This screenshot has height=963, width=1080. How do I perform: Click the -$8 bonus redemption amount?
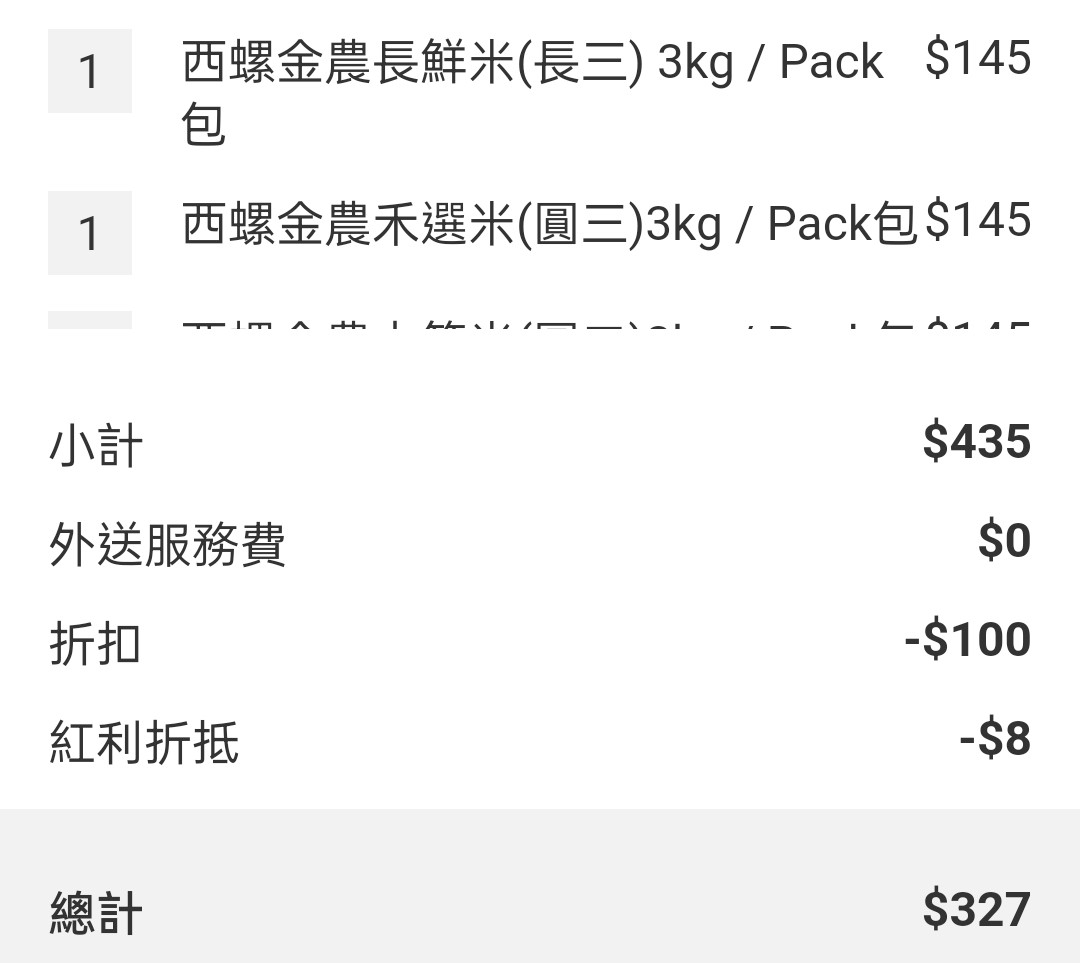[x=994, y=739]
